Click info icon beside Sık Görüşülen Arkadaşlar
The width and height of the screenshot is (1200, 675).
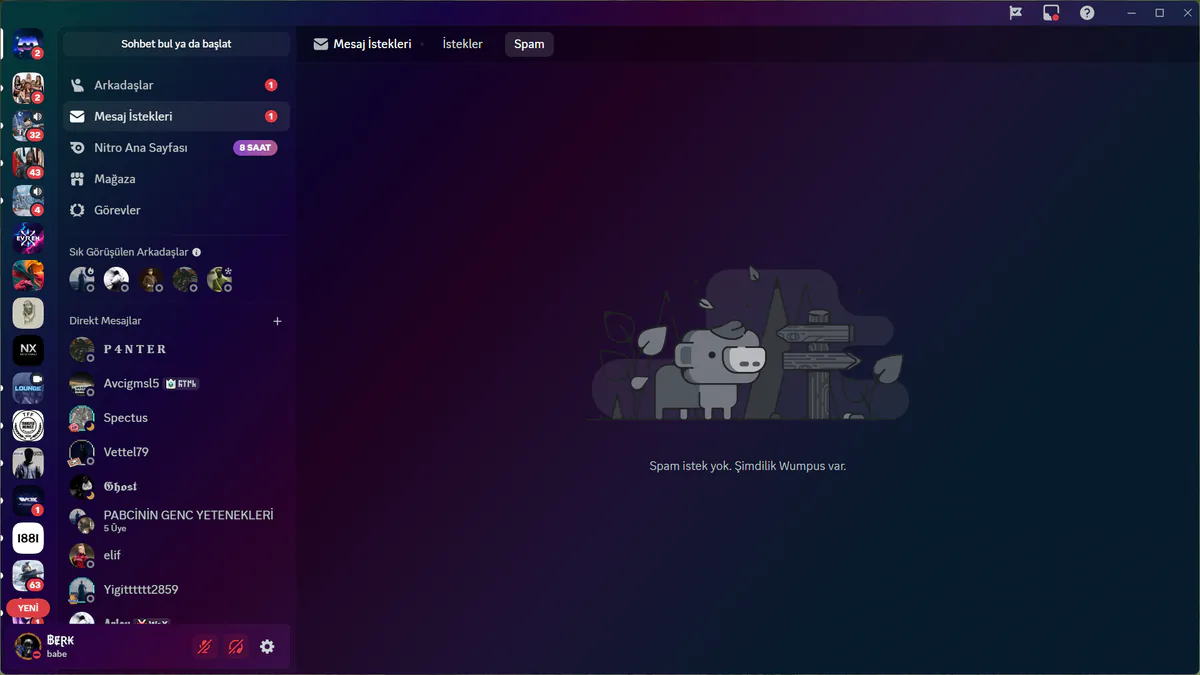point(197,252)
